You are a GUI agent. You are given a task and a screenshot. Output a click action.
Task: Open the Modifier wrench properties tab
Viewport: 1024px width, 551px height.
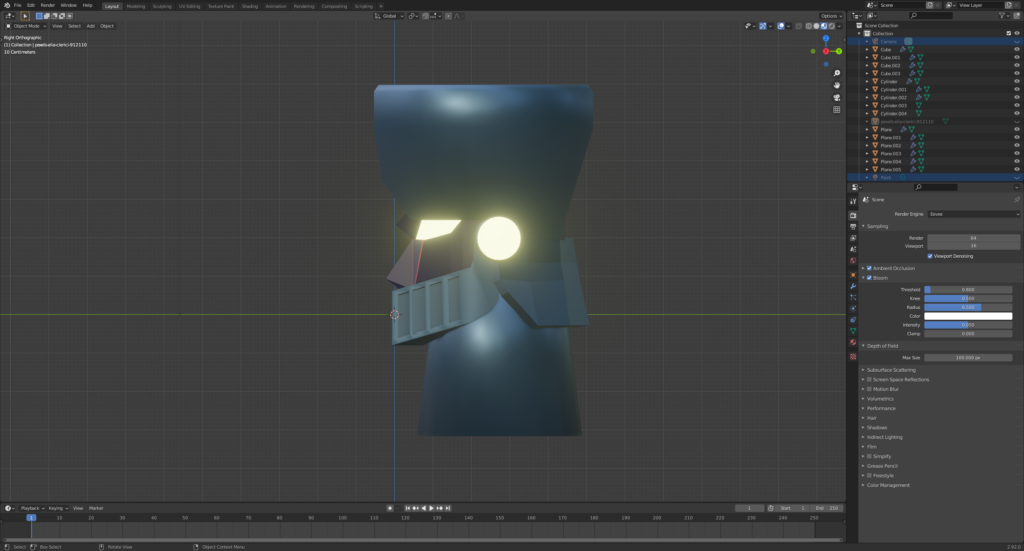[x=853, y=285]
